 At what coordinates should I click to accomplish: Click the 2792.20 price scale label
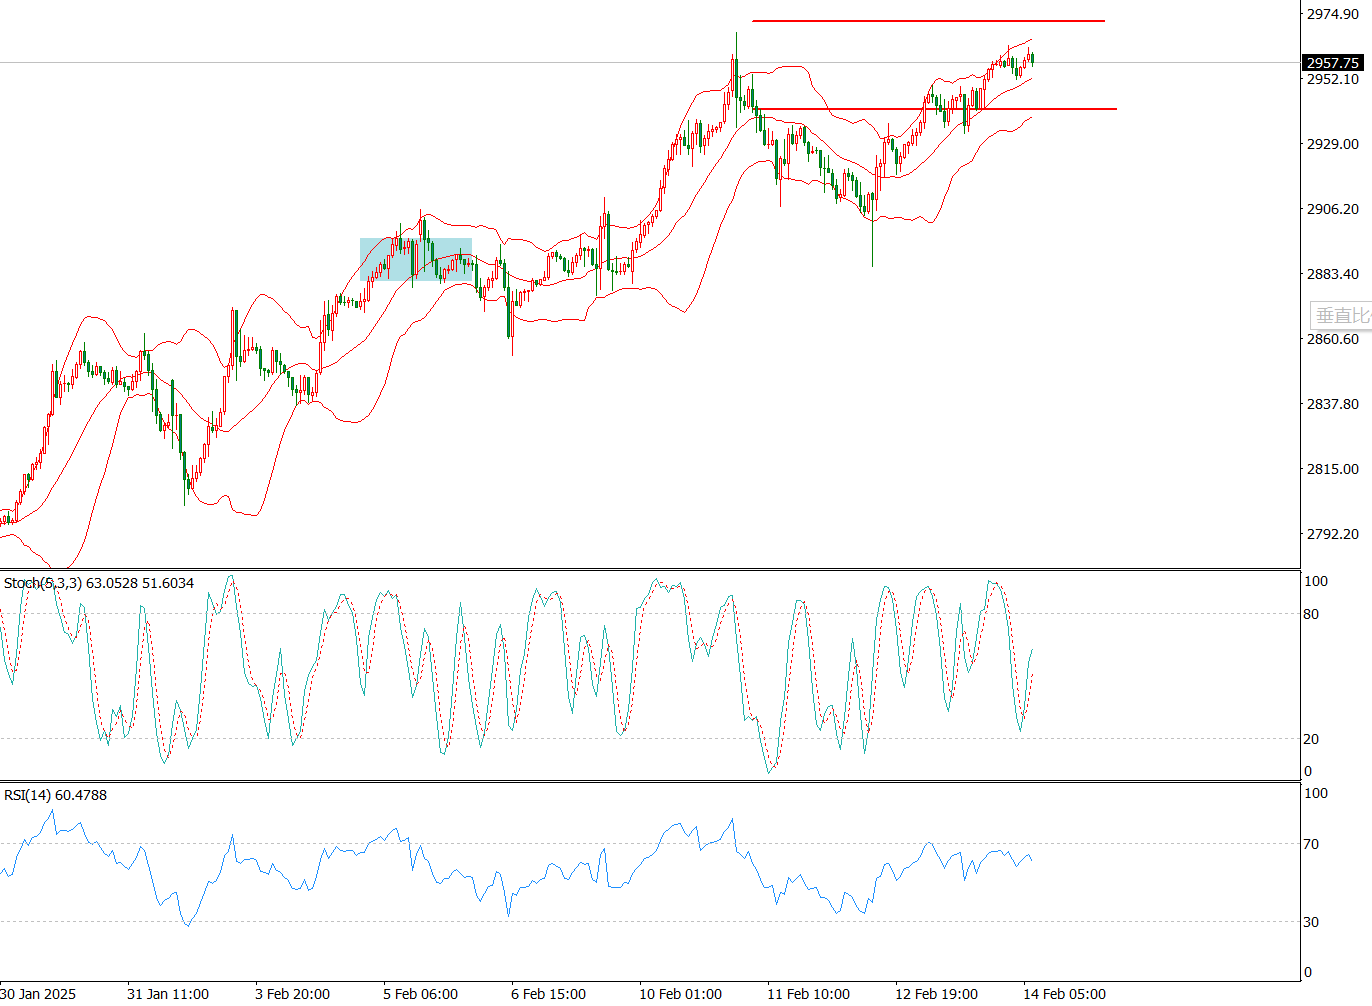tap(1332, 534)
